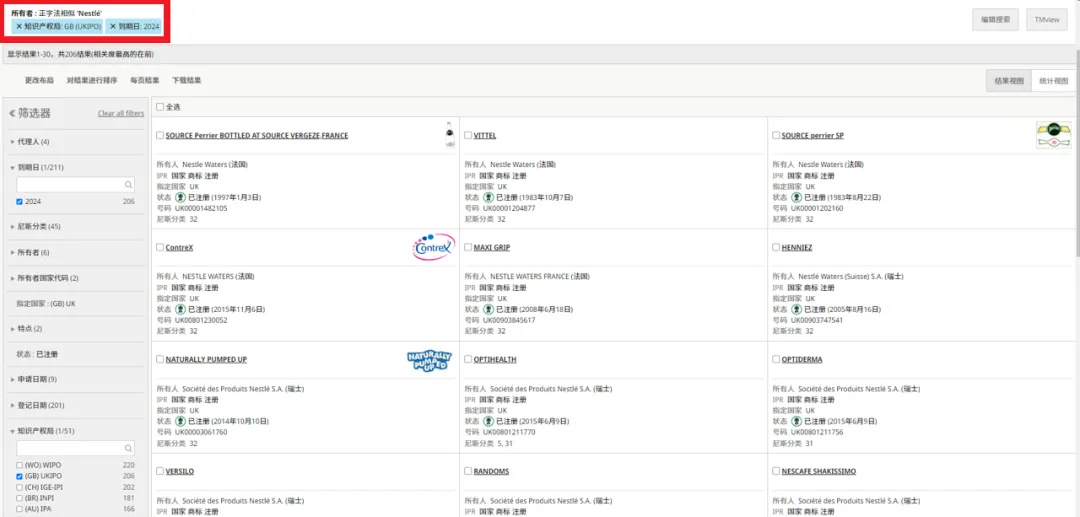Remove the 到期日 2024 filter chip
Screen dimensions: 1080x517
click(x=113, y=26)
